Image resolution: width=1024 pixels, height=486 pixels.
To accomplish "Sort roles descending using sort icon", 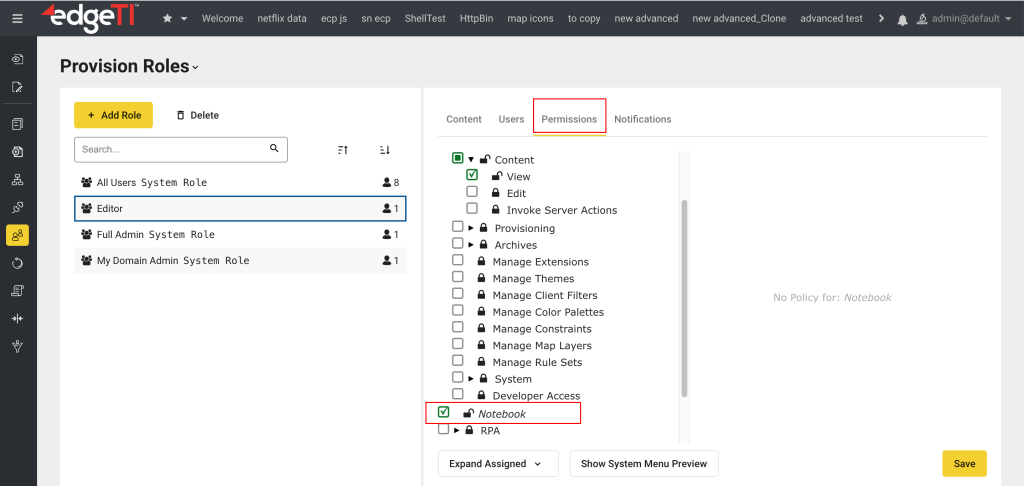I will 384,150.
